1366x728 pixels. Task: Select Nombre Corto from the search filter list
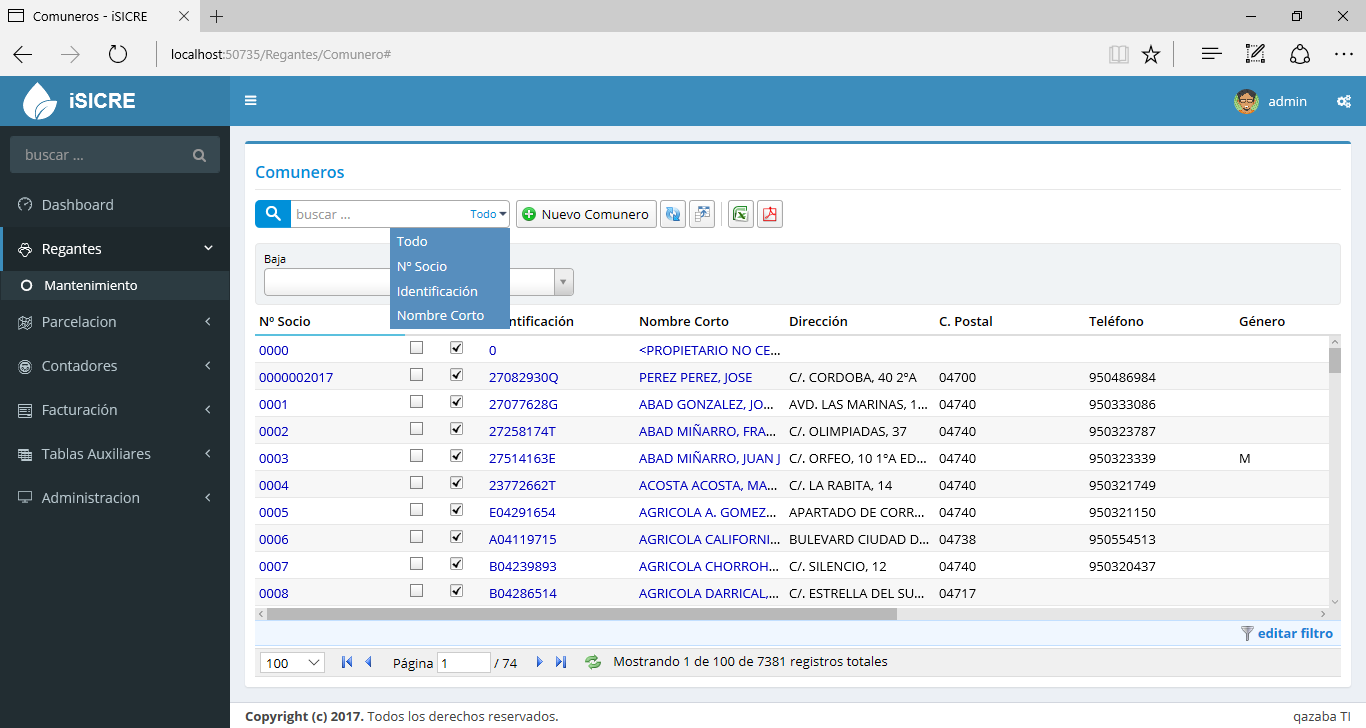(x=440, y=316)
